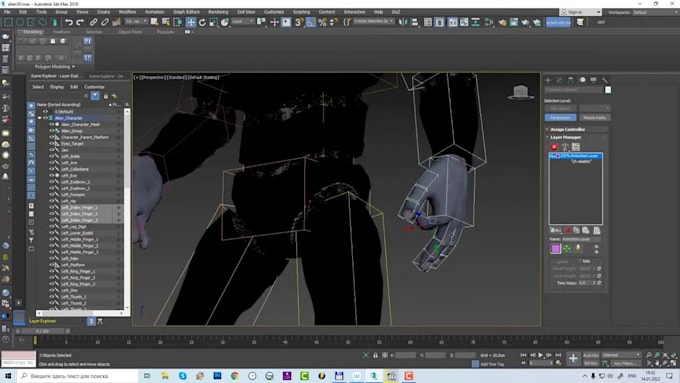Go to the start frame button
This screenshot has width=680, height=383.
[523, 355]
